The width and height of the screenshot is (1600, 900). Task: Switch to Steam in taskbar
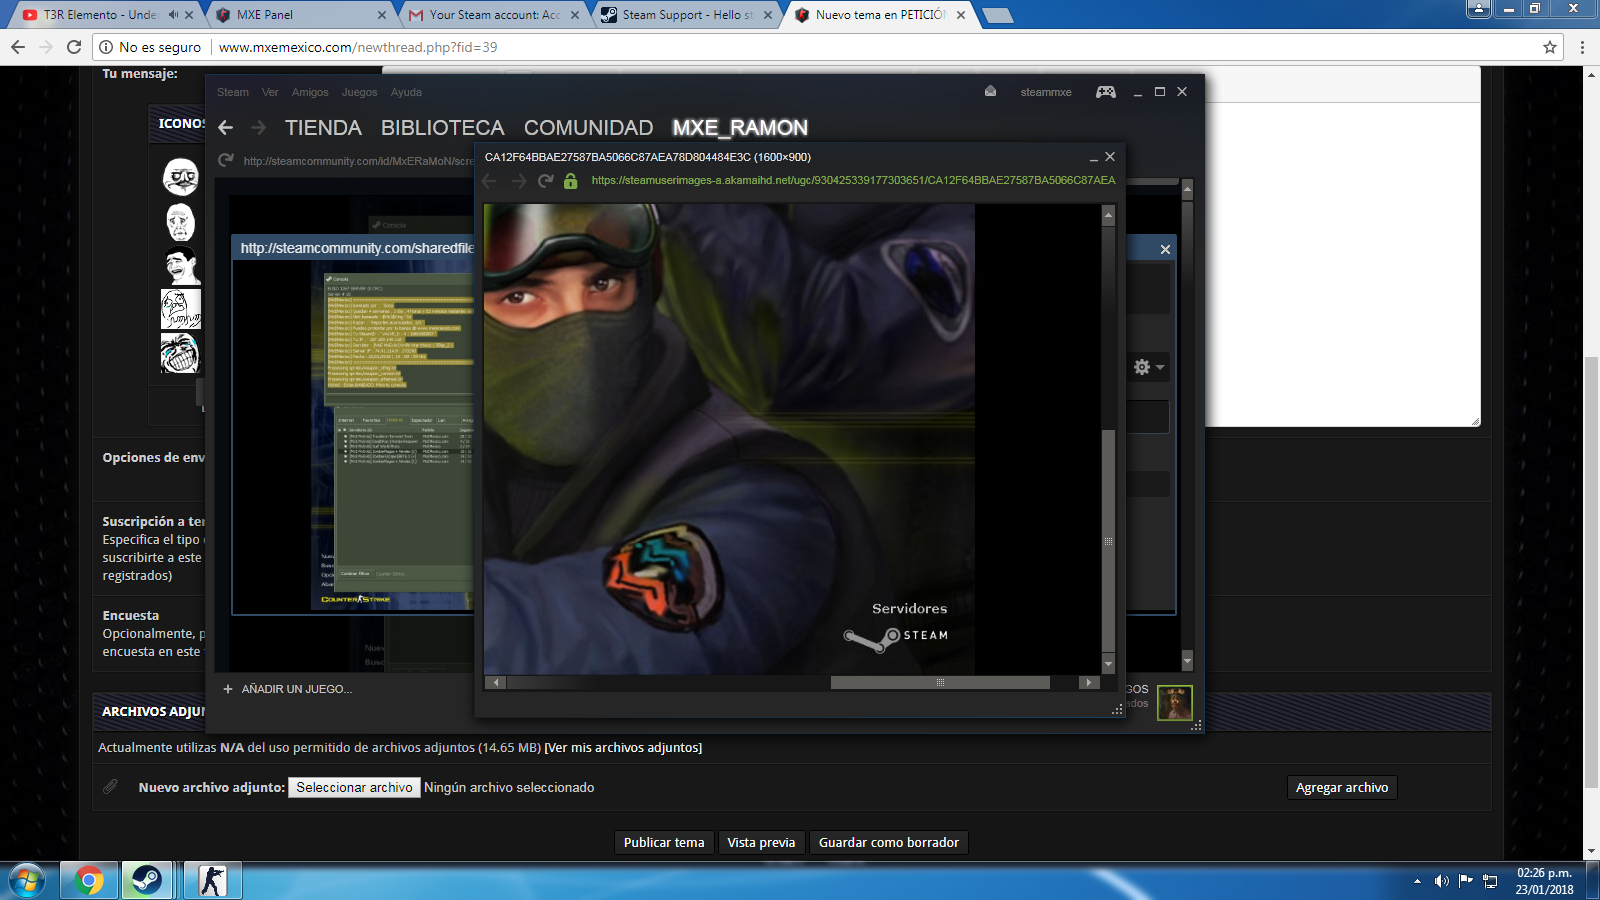coord(148,881)
